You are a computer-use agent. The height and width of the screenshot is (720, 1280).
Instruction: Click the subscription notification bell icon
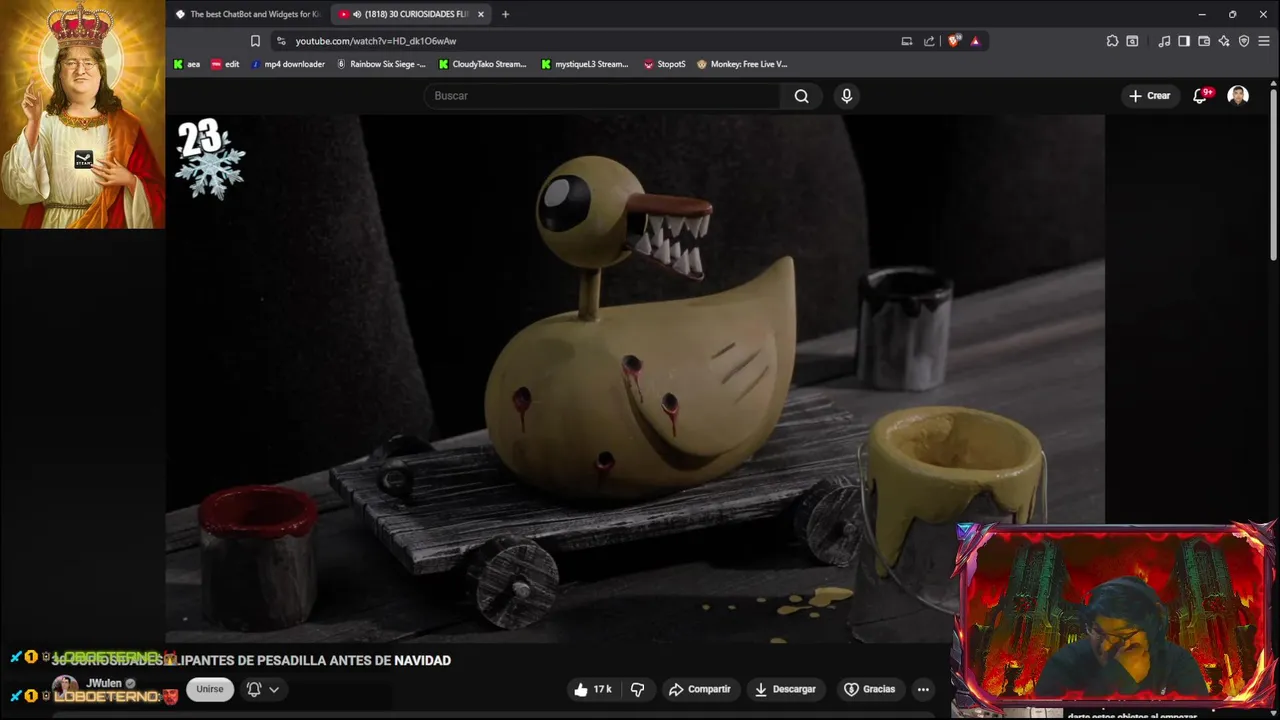(x=254, y=689)
